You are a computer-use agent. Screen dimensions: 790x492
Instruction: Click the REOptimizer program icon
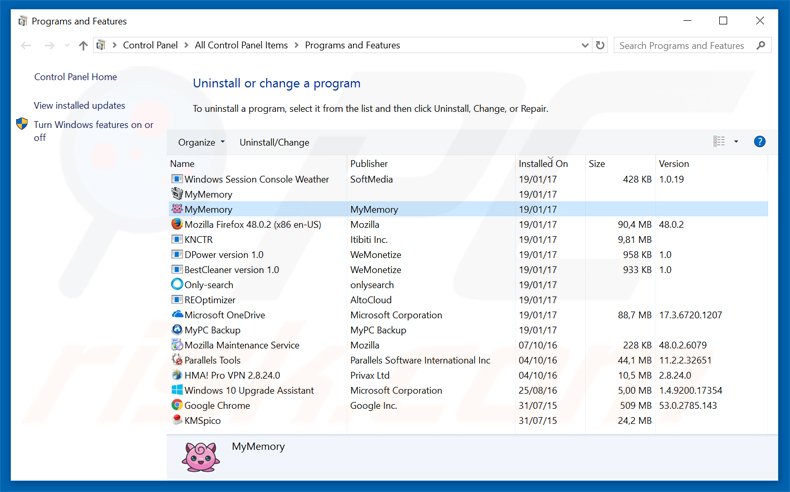tap(176, 300)
